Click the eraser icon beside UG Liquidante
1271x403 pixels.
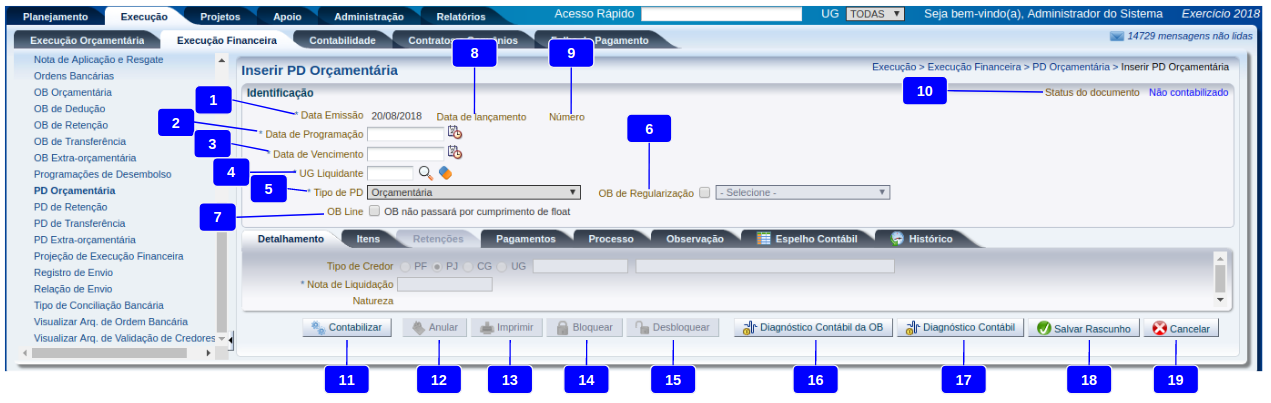click(445, 173)
